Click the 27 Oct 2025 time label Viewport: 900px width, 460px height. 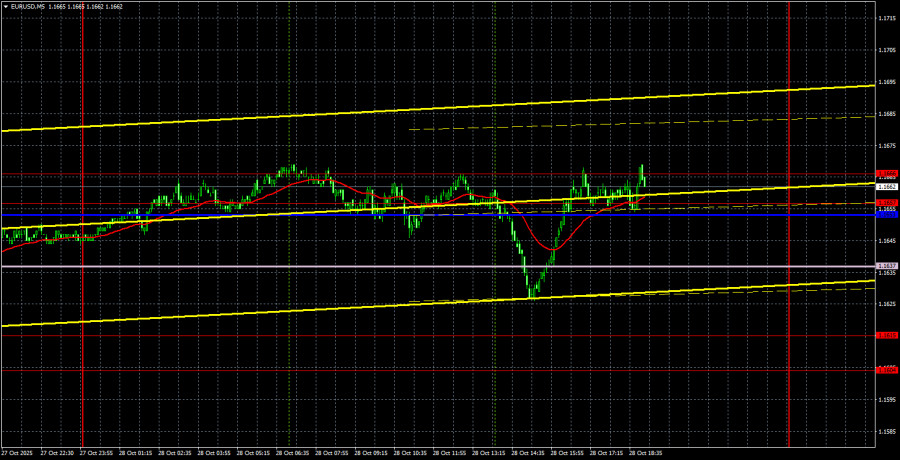pyautogui.click(x=18, y=453)
